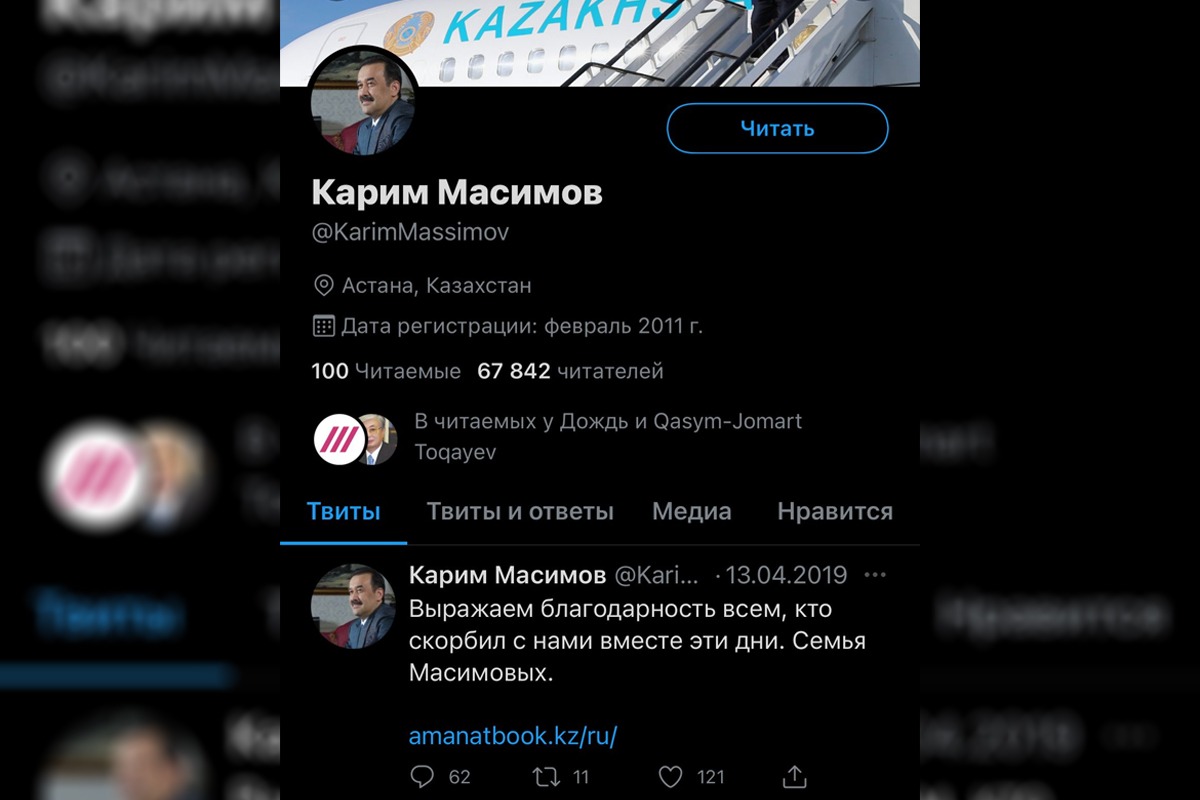Open tweet author avatar in timeline
Screen dimensions: 1200x800
point(354,606)
